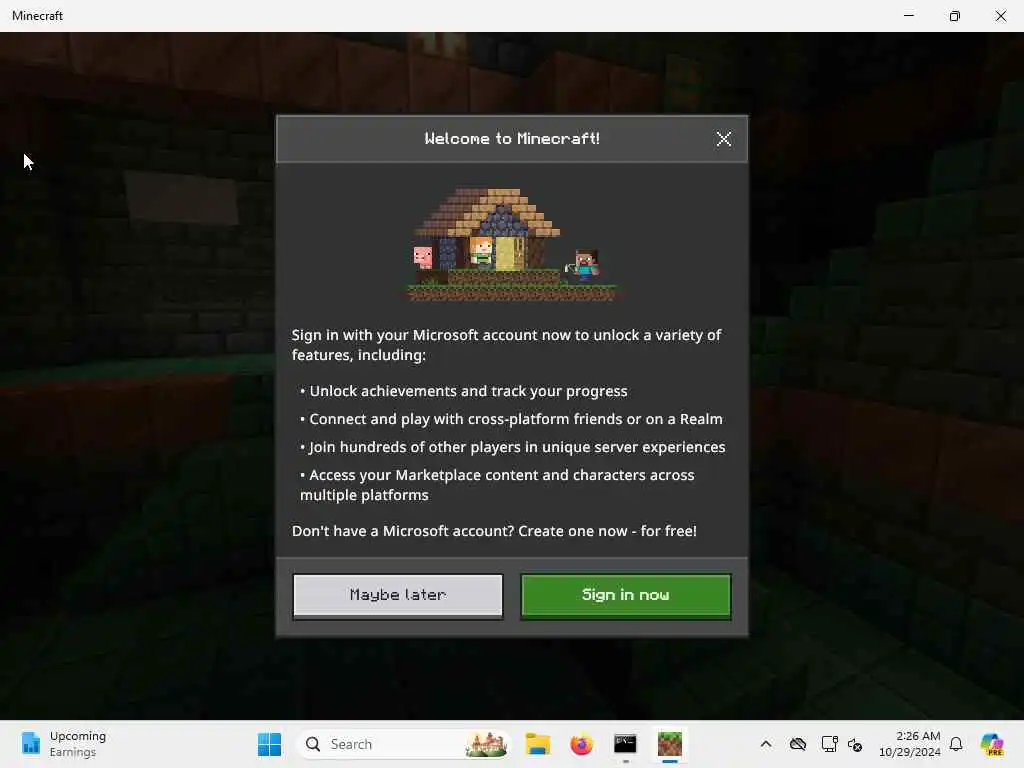The image size is (1024, 768).
Task: Open the clock showing 2:26 AM
Action: tap(909, 744)
